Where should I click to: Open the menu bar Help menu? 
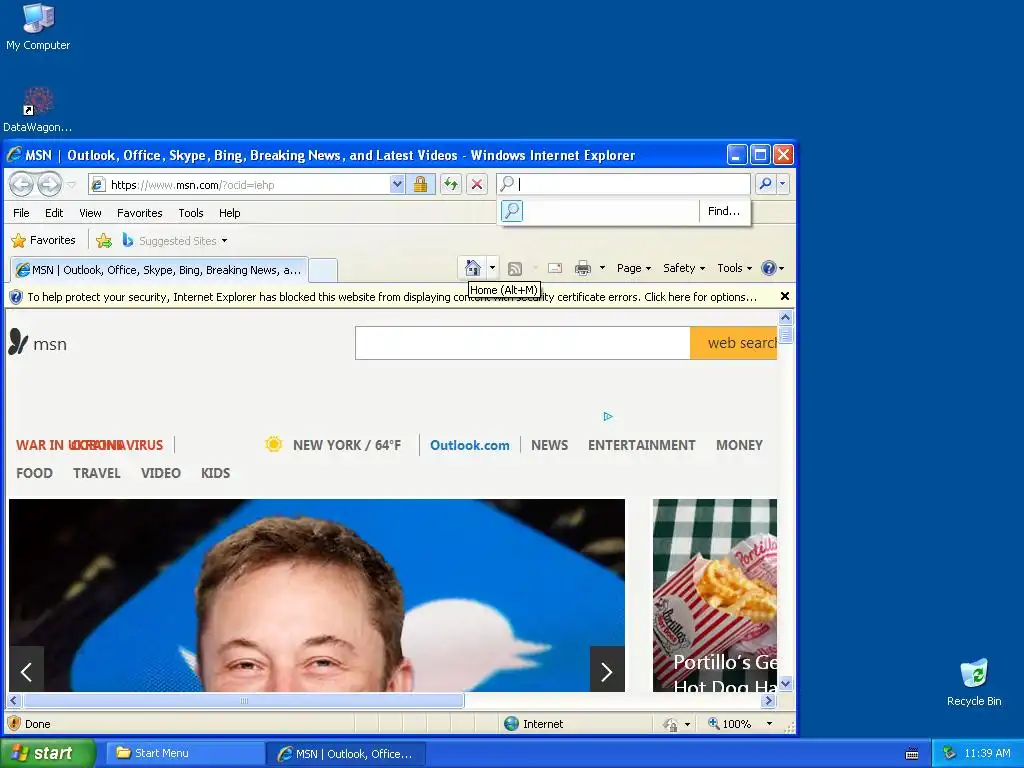click(x=229, y=213)
